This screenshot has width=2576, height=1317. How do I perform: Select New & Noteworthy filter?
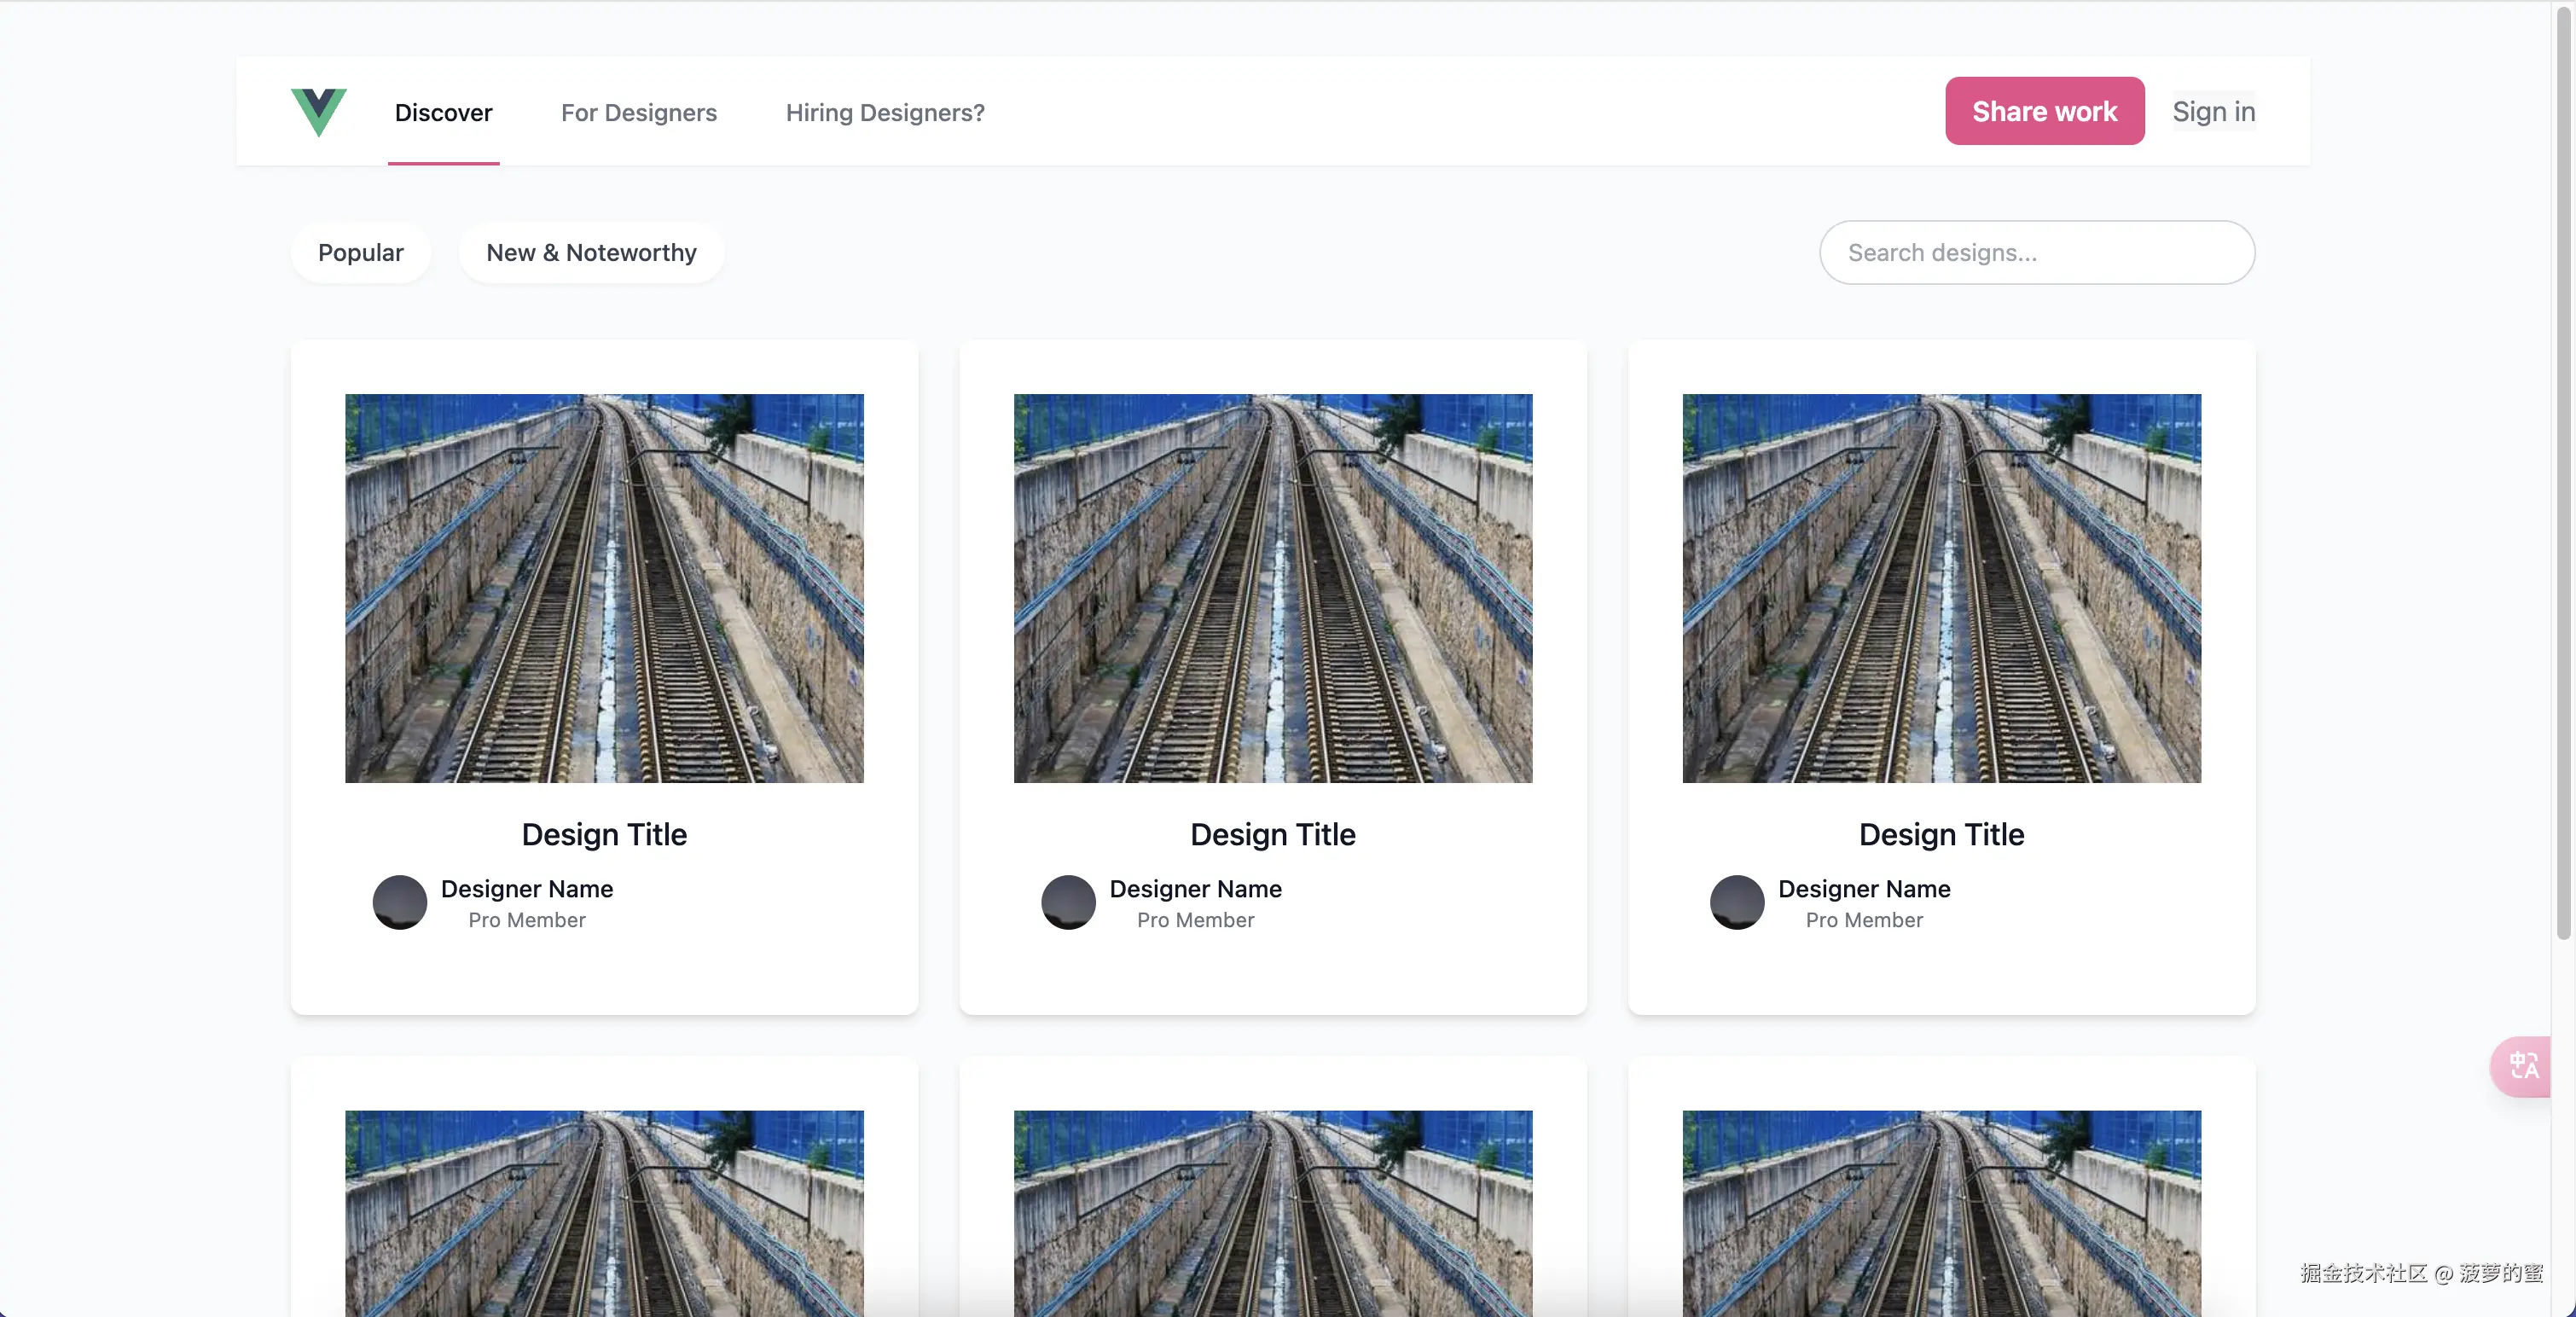[591, 252]
